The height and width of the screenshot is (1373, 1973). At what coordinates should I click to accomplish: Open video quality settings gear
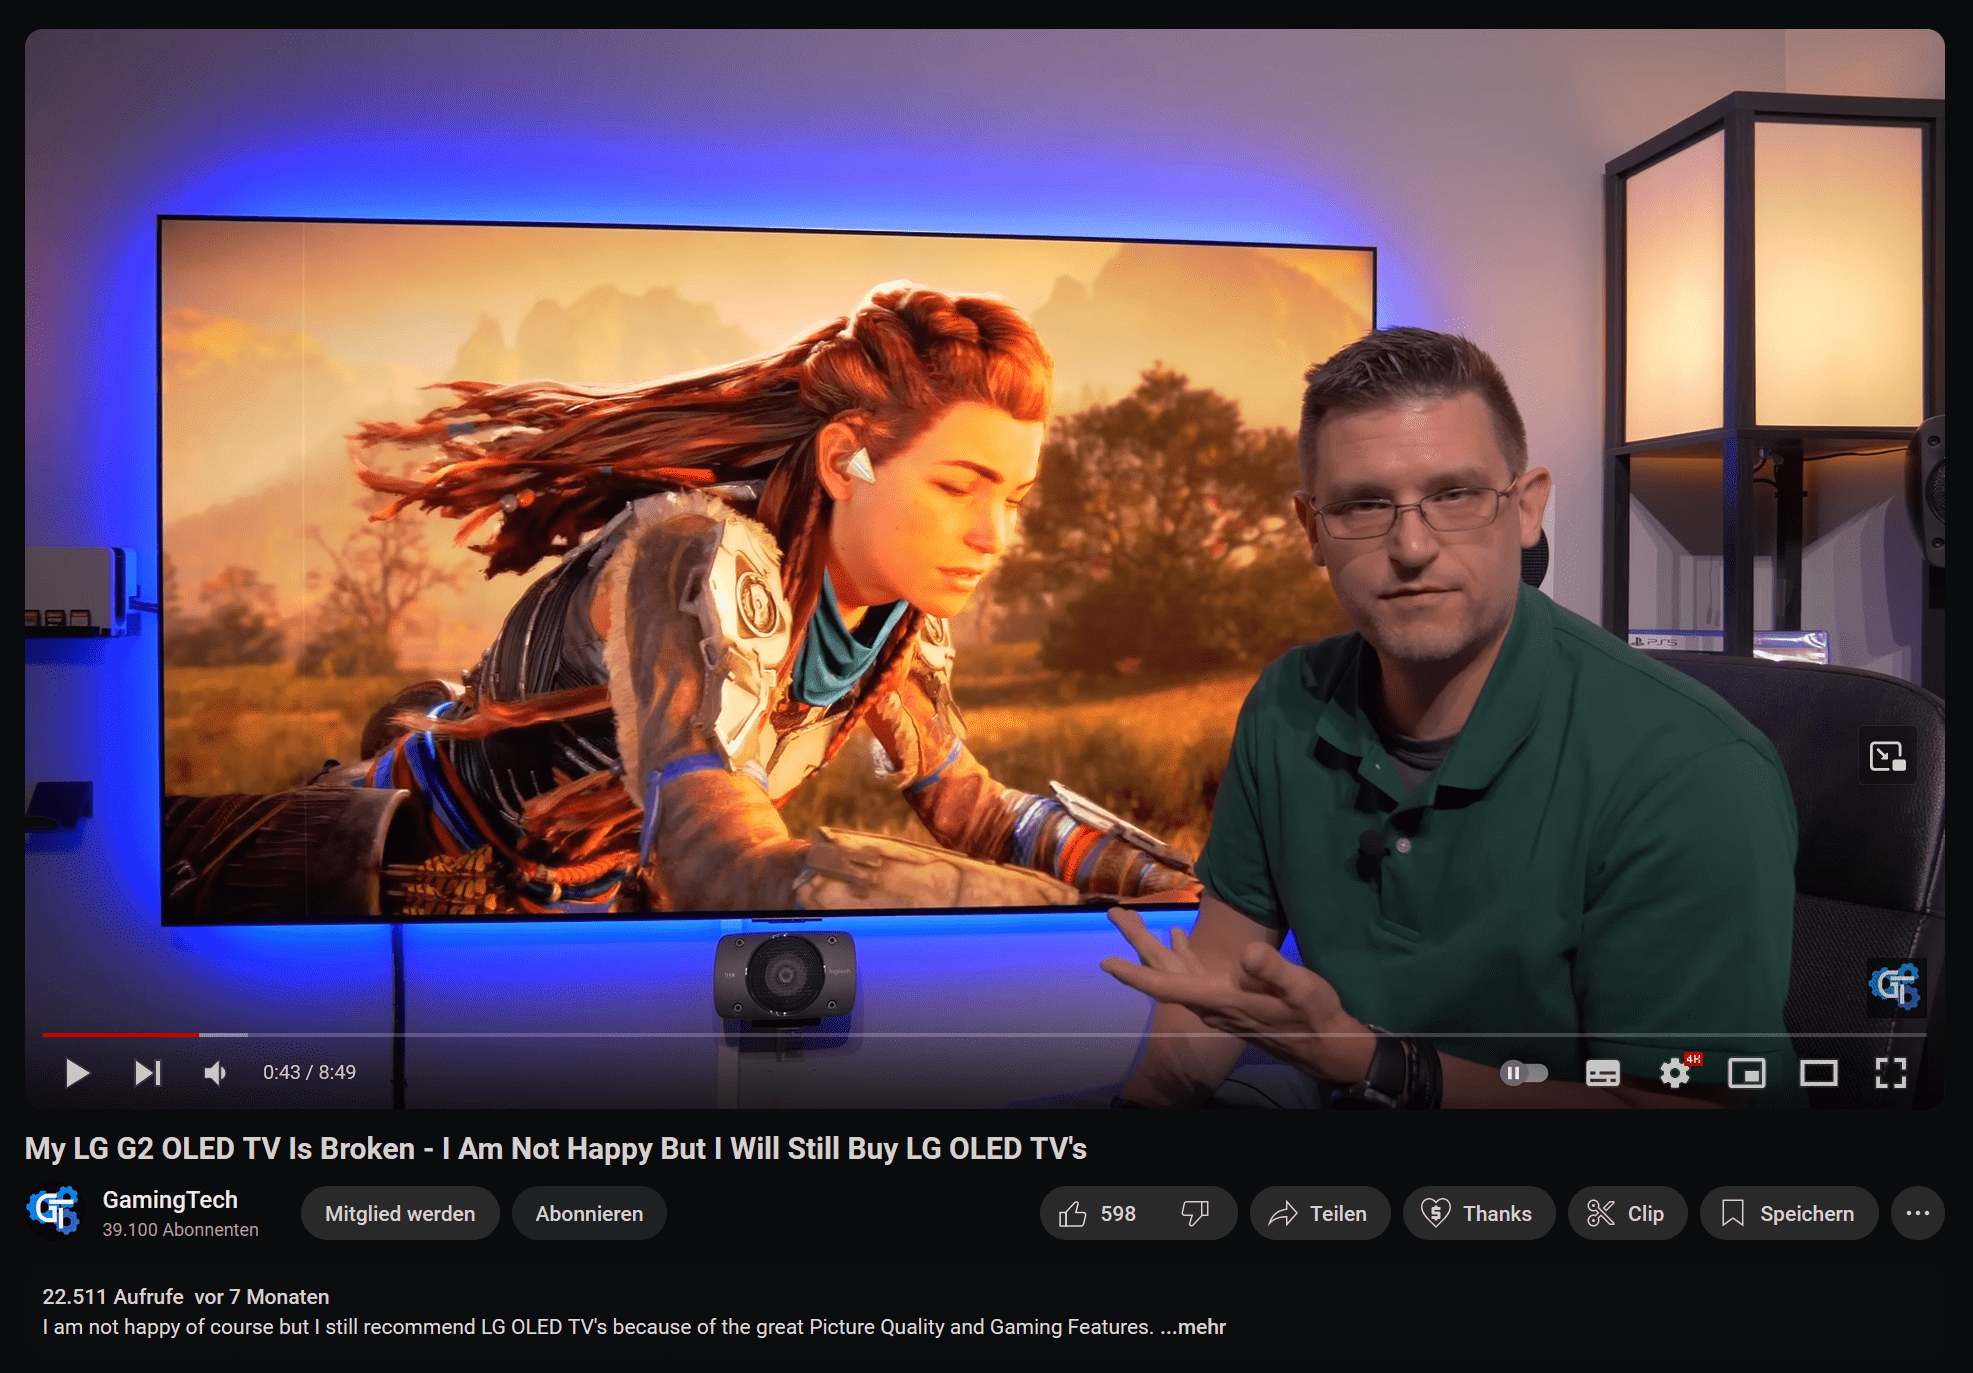point(1675,1073)
